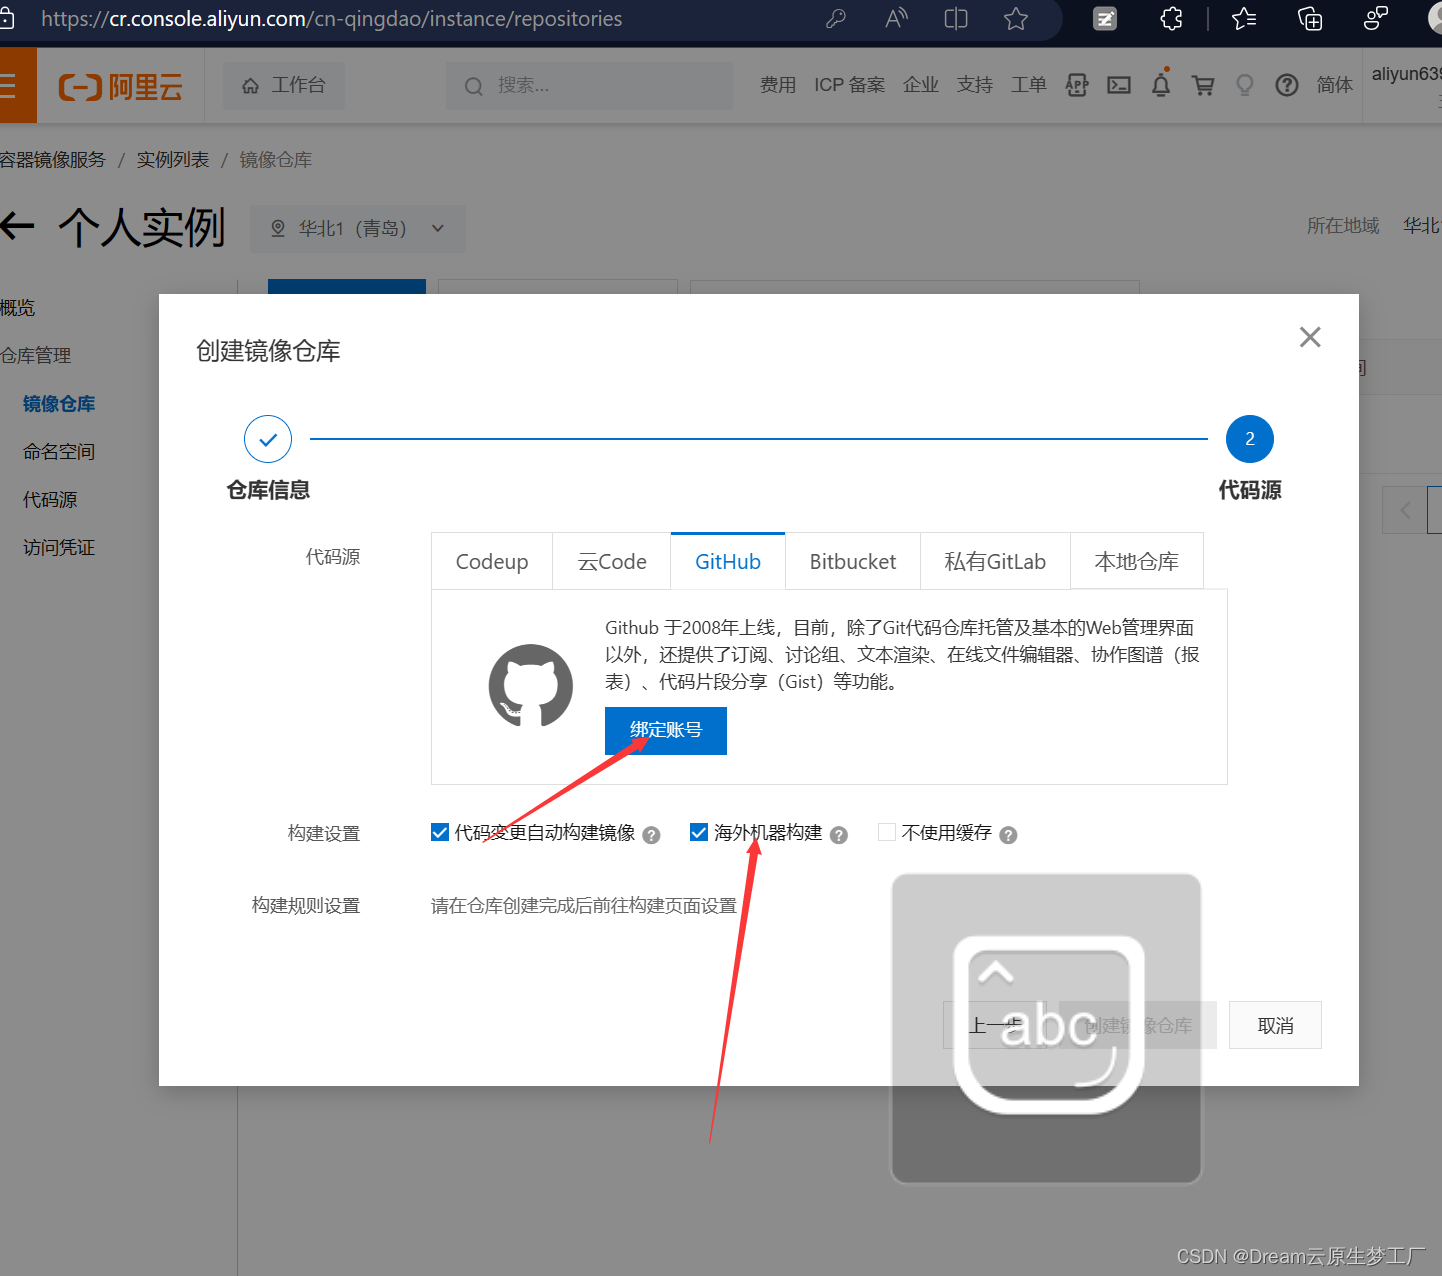Image resolution: width=1442 pixels, height=1276 pixels.
Task: Open the 支持 support menu
Action: click(975, 85)
